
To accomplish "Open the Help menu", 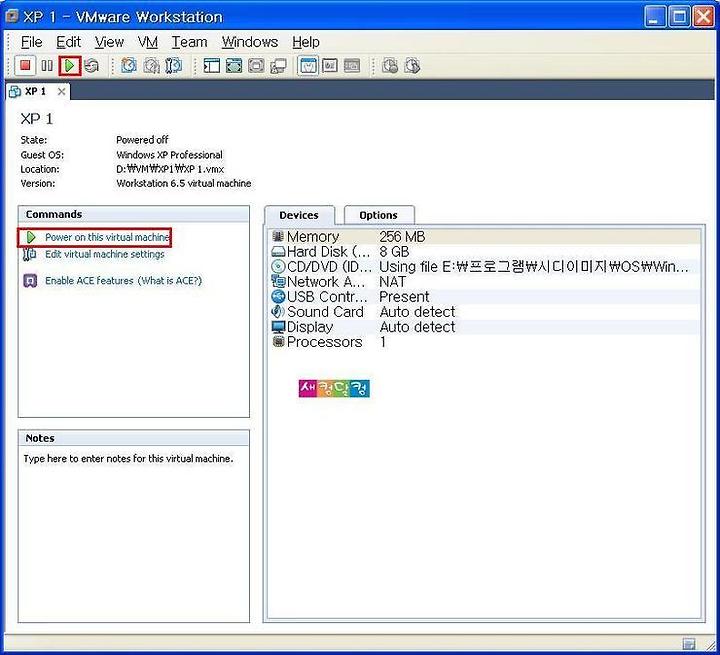I will pyautogui.click(x=306, y=42).
